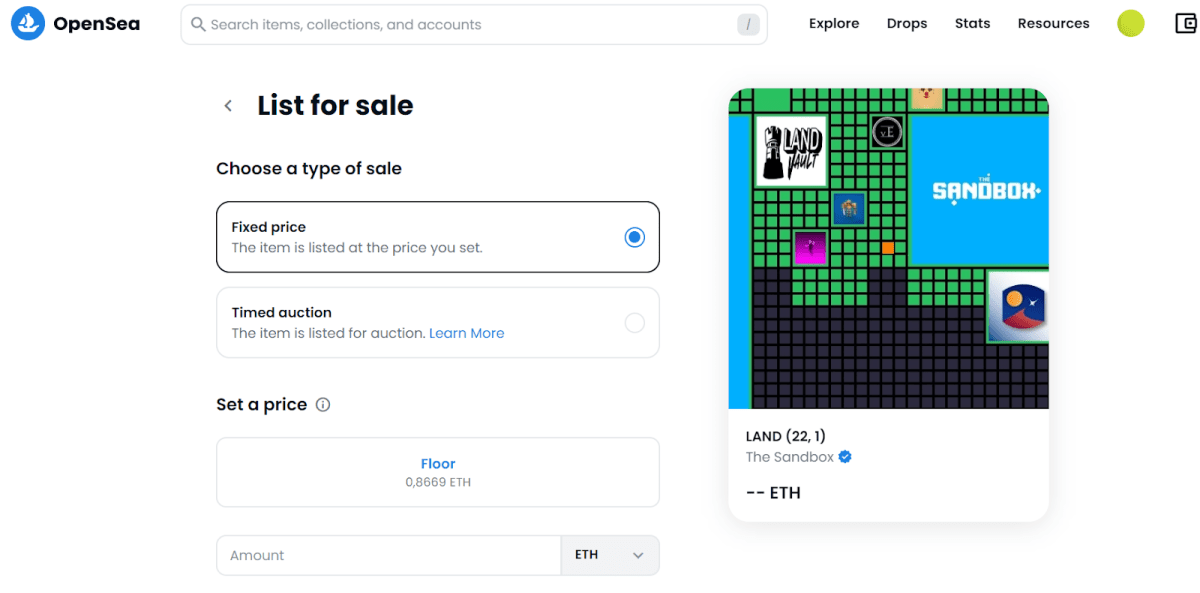Follow the Learn More link
This screenshot has height=593, width=1200.
tap(467, 334)
